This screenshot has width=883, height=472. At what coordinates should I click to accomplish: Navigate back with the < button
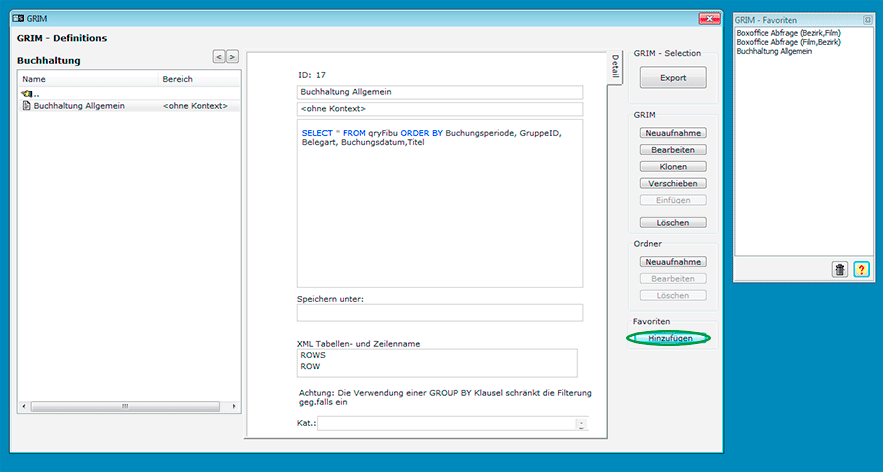tap(219, 57)
